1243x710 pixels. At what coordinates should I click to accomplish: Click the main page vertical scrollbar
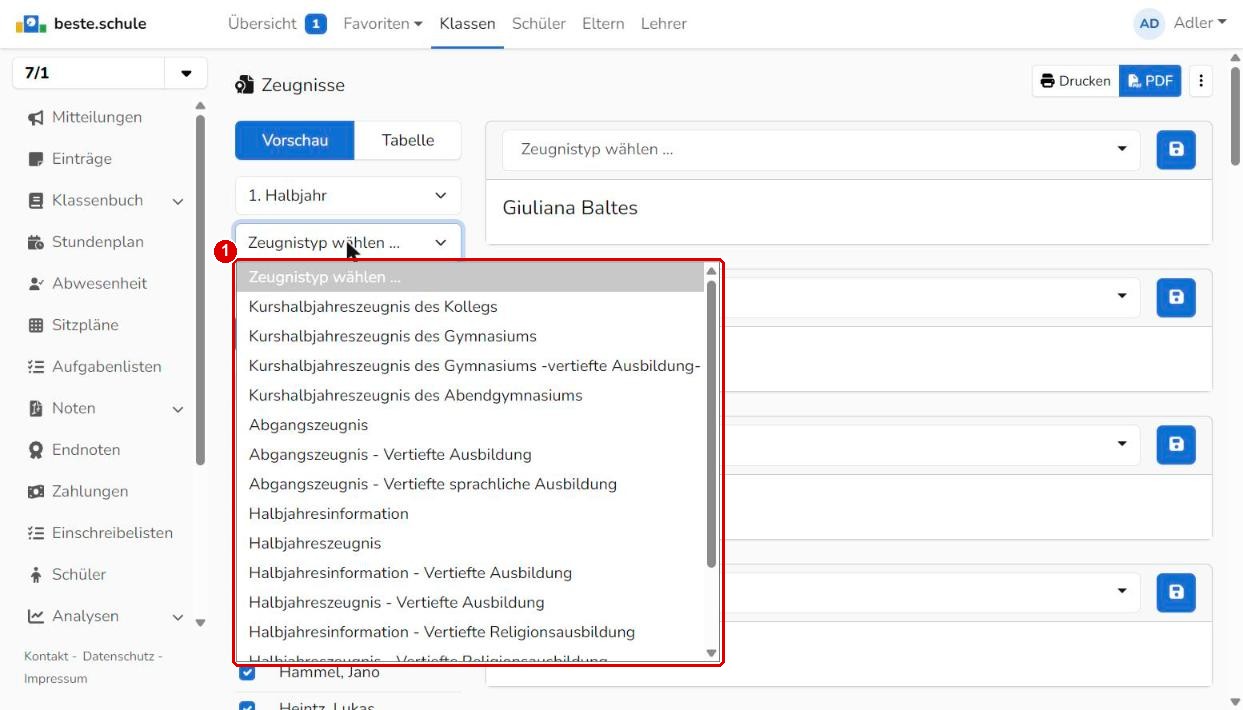pyautogui.click(x=1235, y=116)
